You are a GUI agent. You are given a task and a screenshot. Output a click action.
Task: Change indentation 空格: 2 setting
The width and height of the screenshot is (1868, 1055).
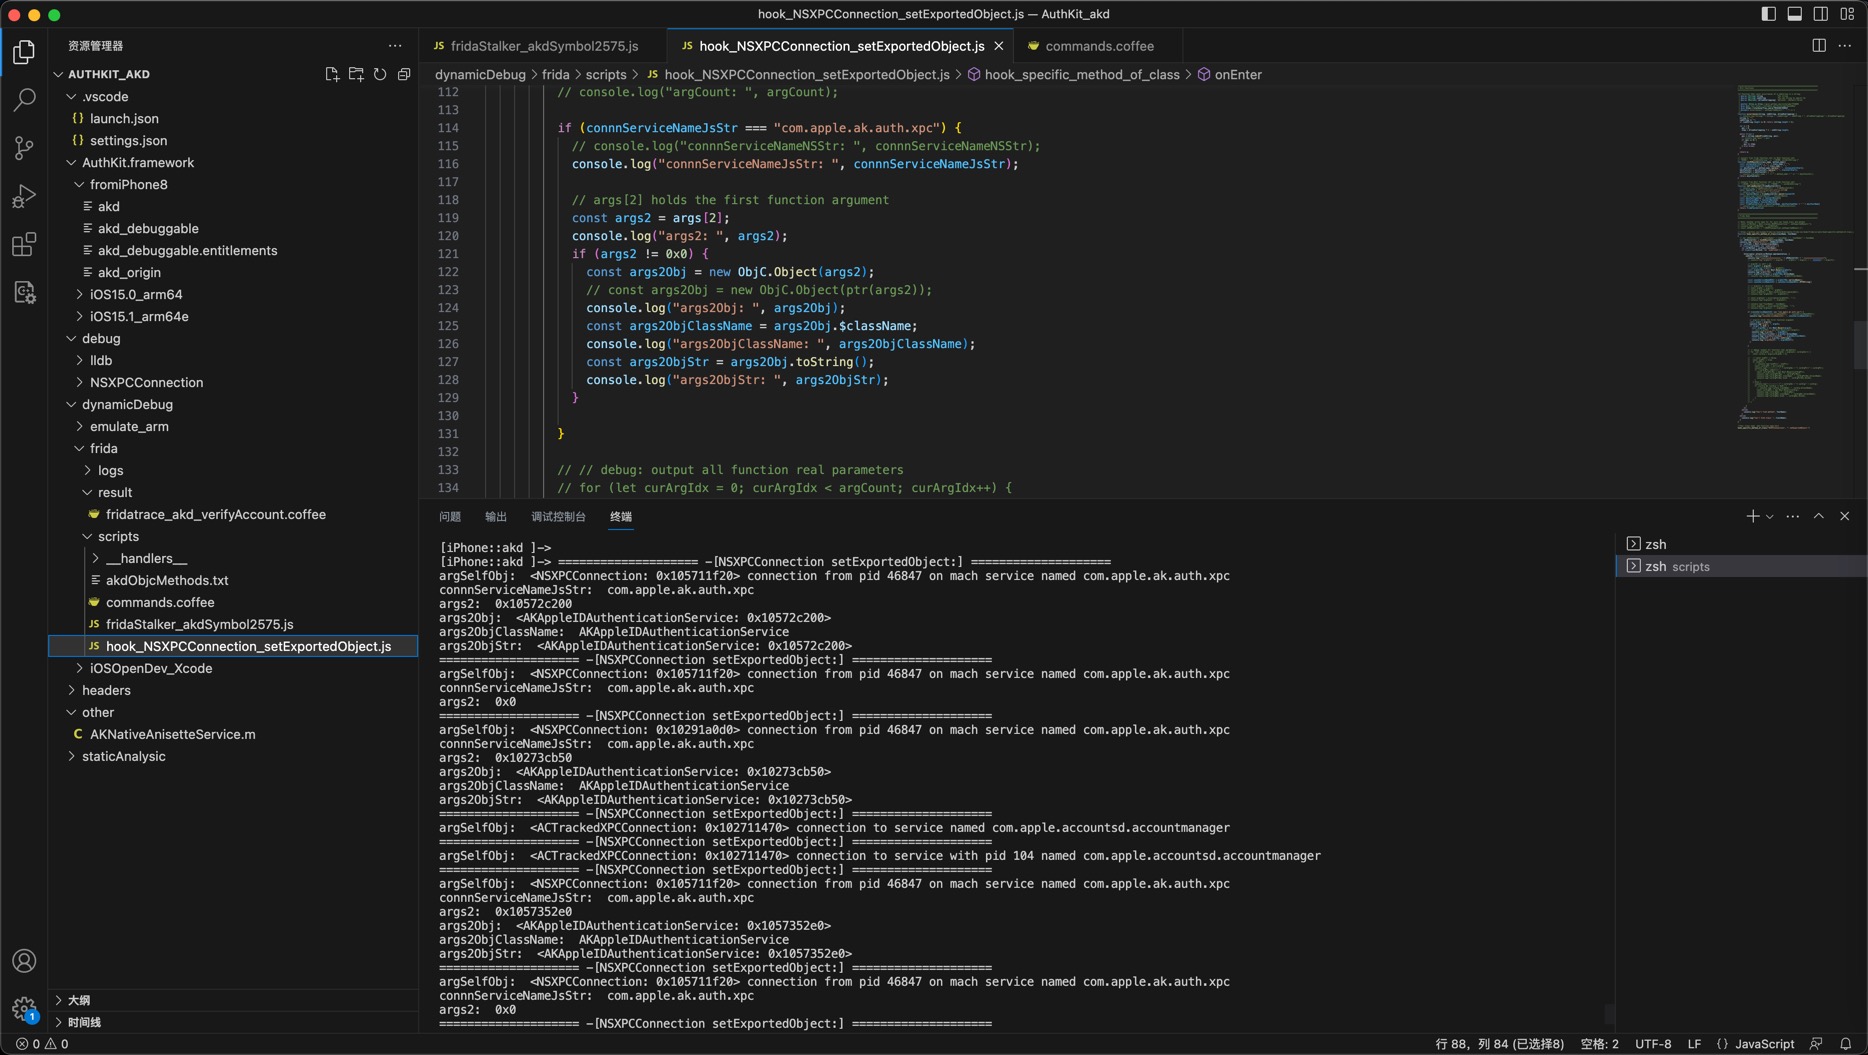click(x=1599, y=1044)
